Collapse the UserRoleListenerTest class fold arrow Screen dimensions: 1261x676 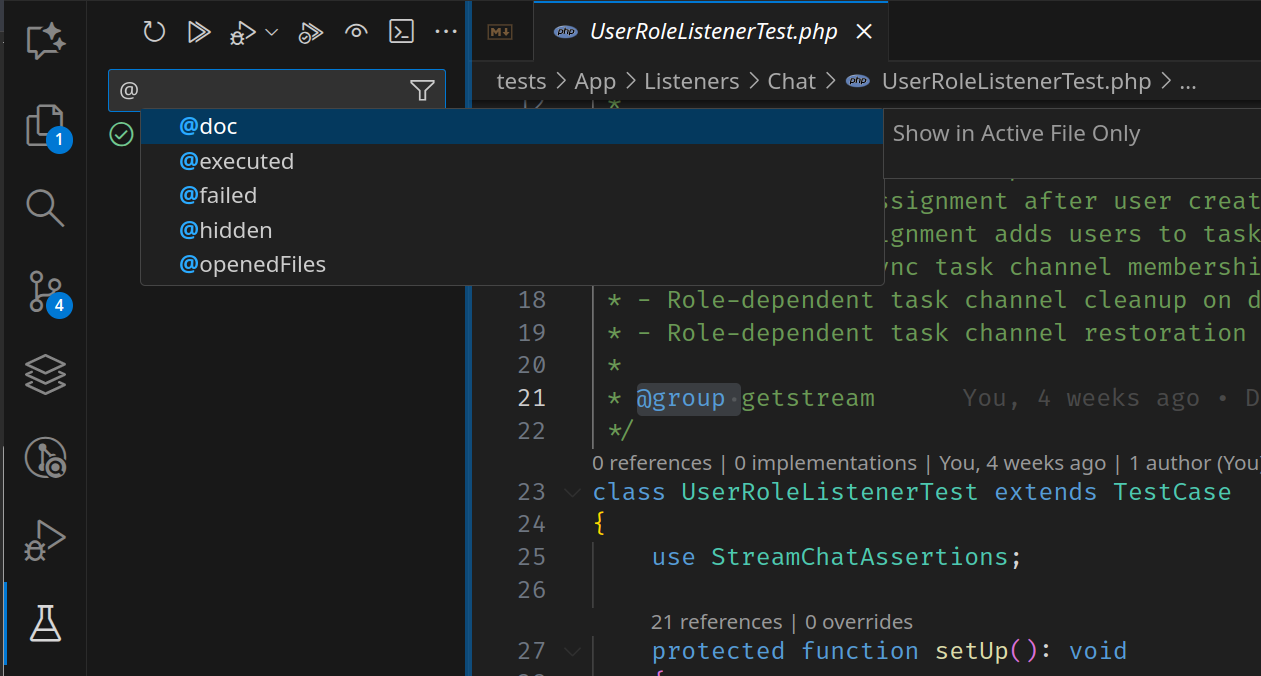571,492
